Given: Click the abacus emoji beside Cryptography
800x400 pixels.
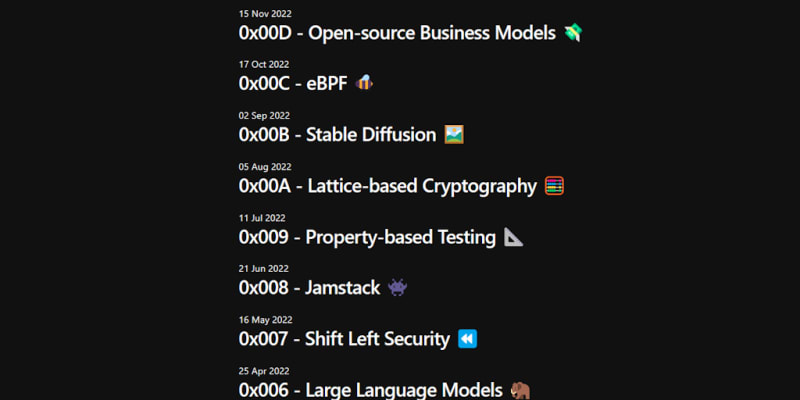Looking at the screenshot, I should 555,185.
